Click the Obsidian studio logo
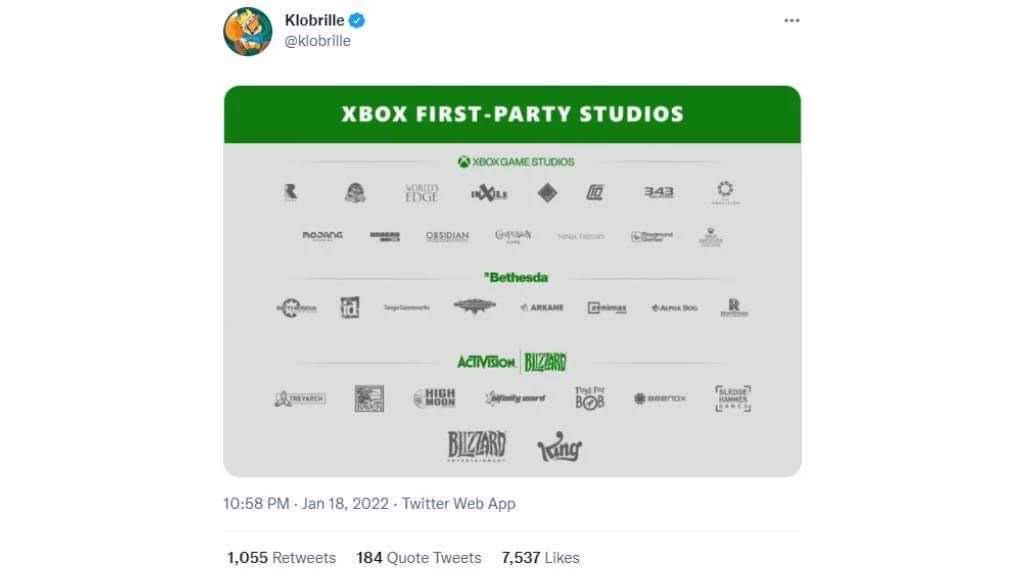Viewport: 1024px width, 576px height. [x=447, y=237]
